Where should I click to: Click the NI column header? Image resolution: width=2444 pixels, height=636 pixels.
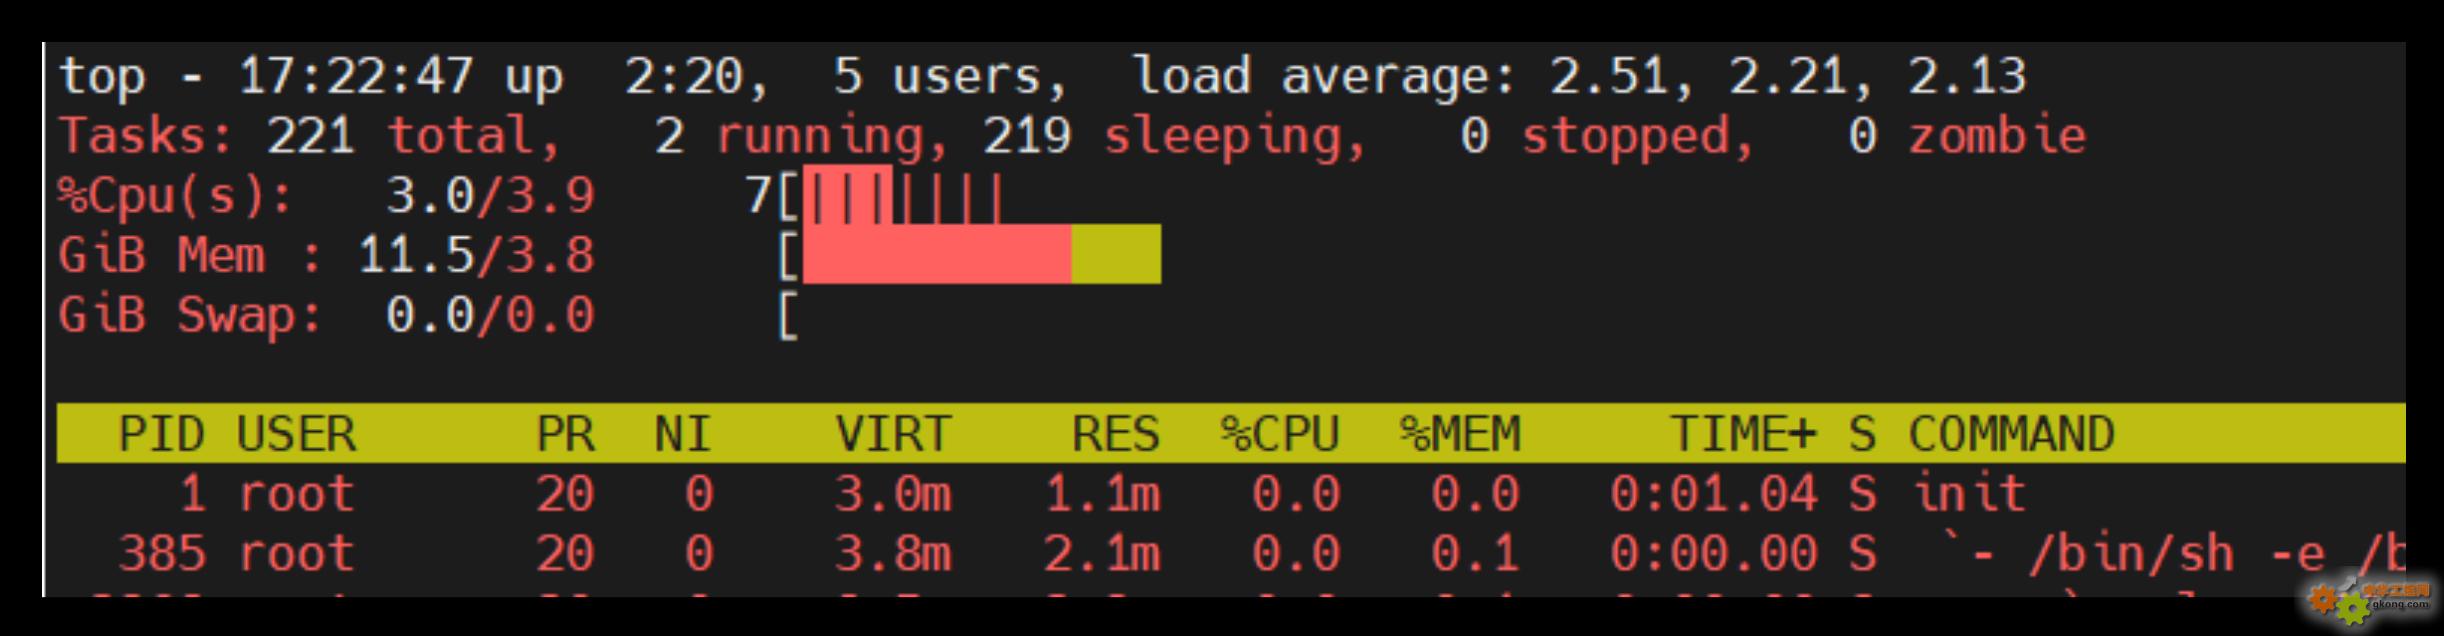pyautogui.click(x=682, y=435)
